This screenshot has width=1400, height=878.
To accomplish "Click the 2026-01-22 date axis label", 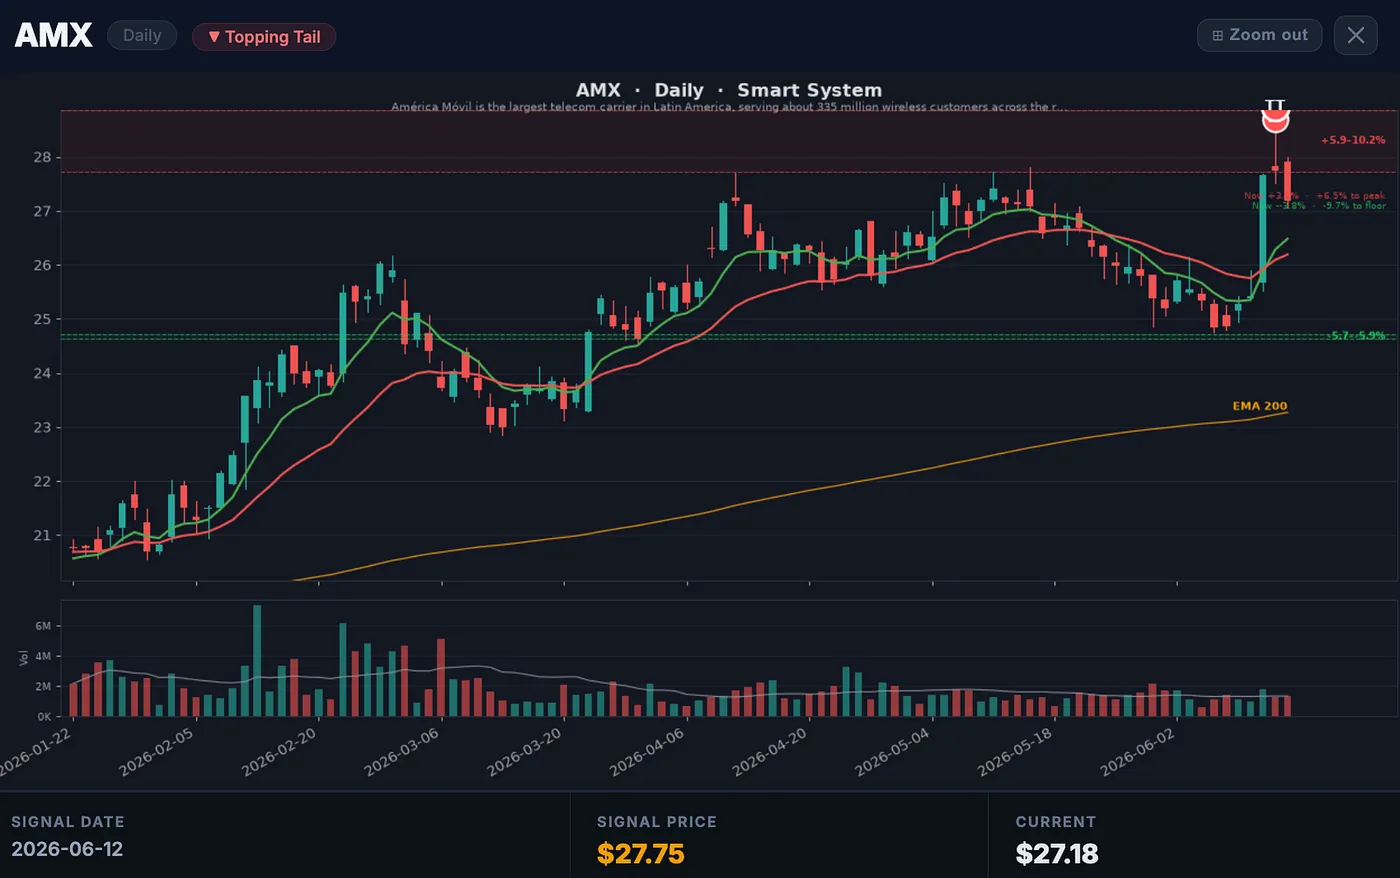I will click(35, 752).
